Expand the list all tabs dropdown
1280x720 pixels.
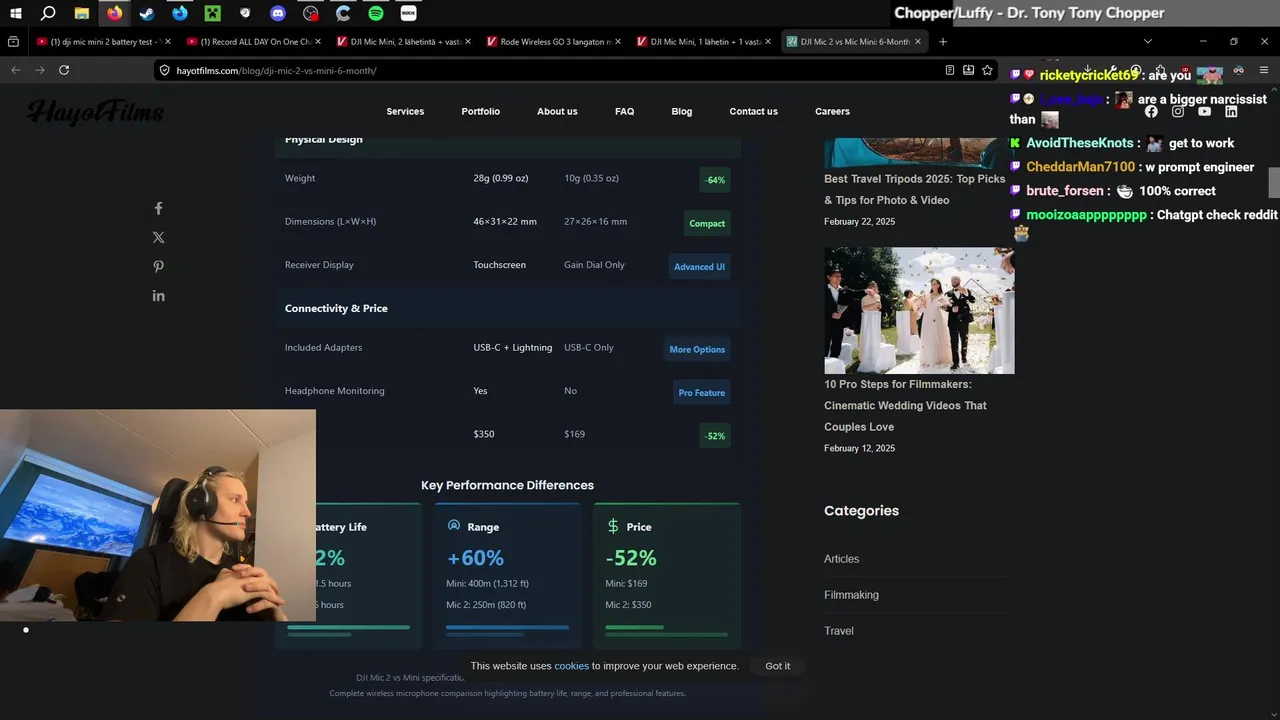point(1147,42)
